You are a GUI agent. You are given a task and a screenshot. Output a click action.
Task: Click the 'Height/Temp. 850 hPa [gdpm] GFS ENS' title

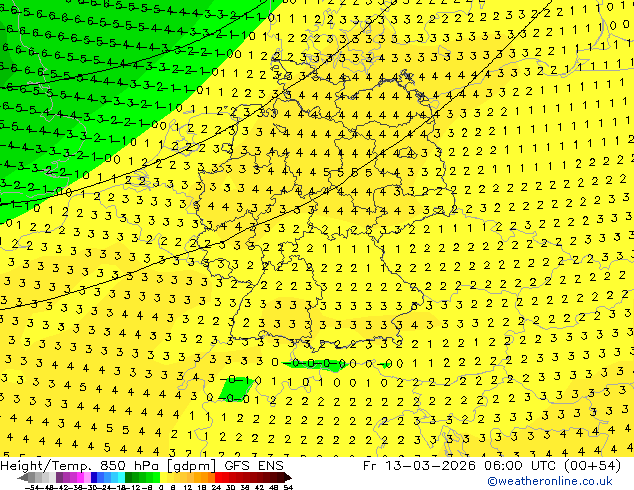(x=142, y=466)
